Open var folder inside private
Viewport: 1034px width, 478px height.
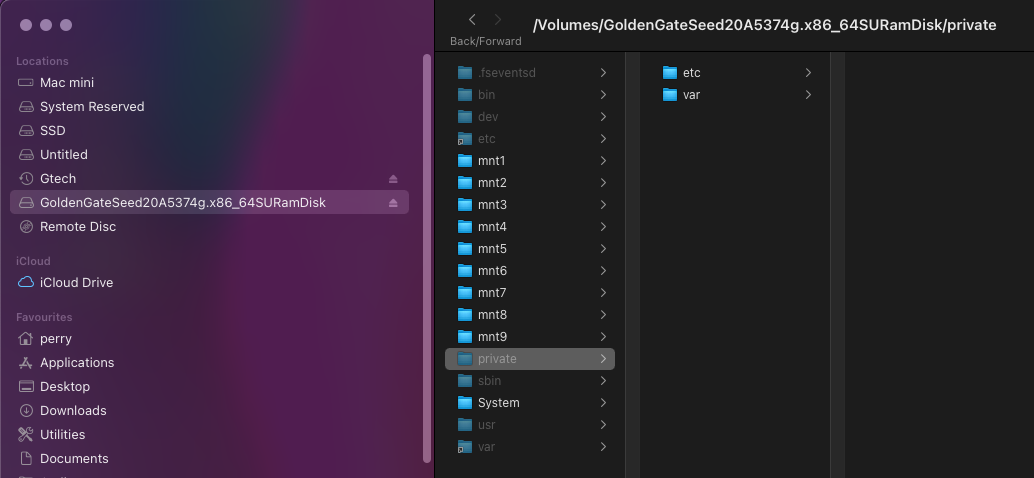(735, 94)
